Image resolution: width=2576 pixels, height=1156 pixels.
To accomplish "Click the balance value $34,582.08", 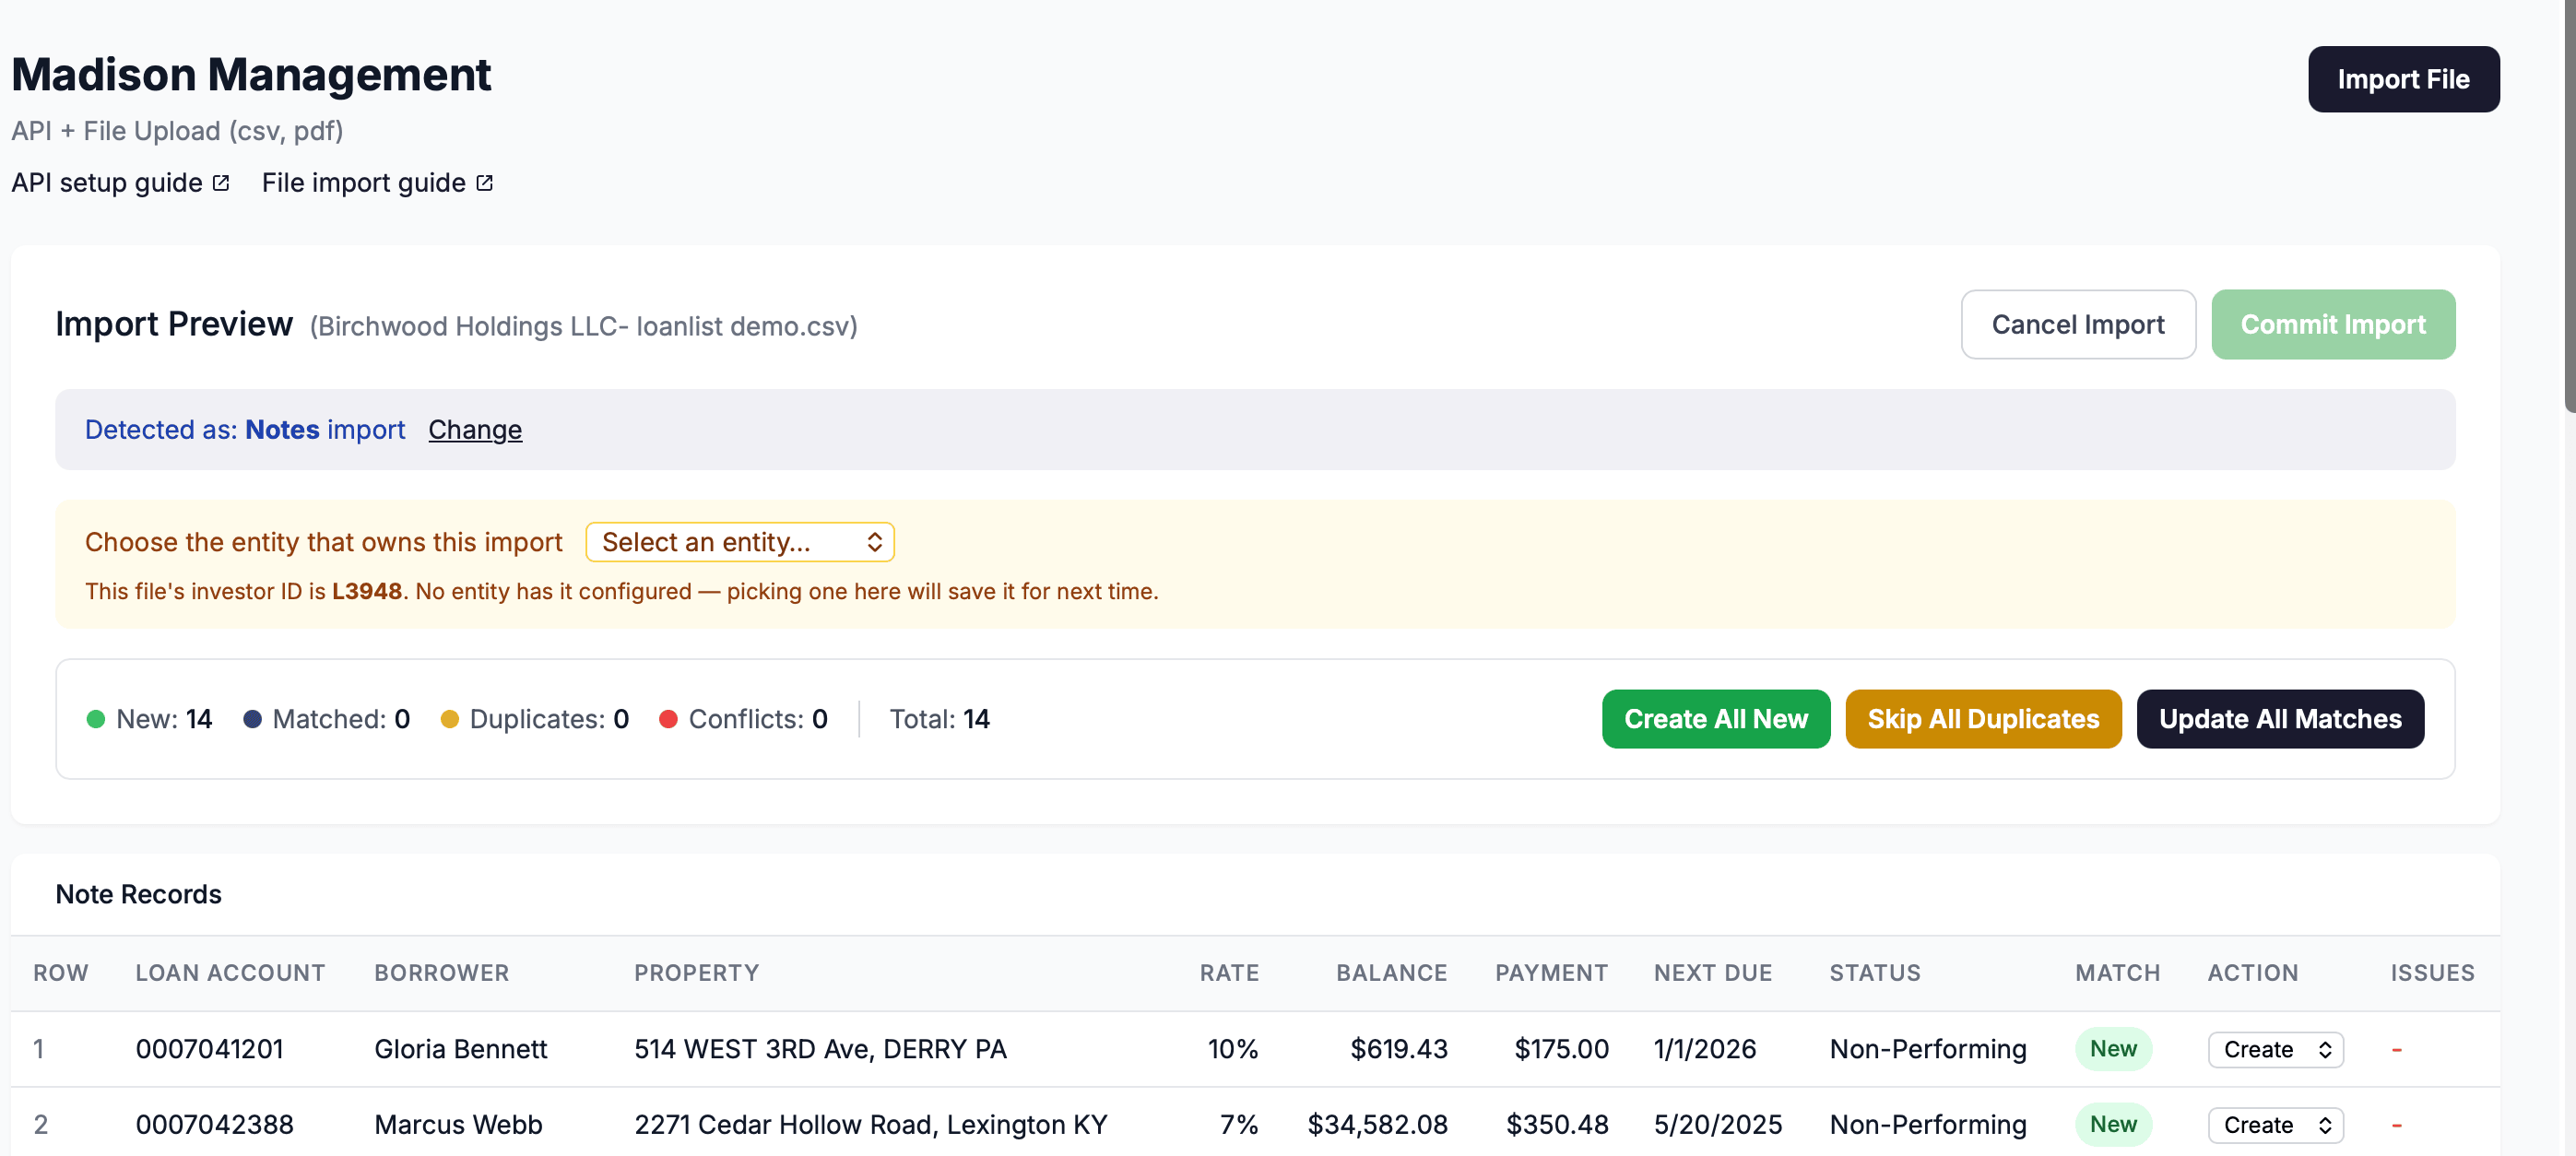I will [1377, 1124].
